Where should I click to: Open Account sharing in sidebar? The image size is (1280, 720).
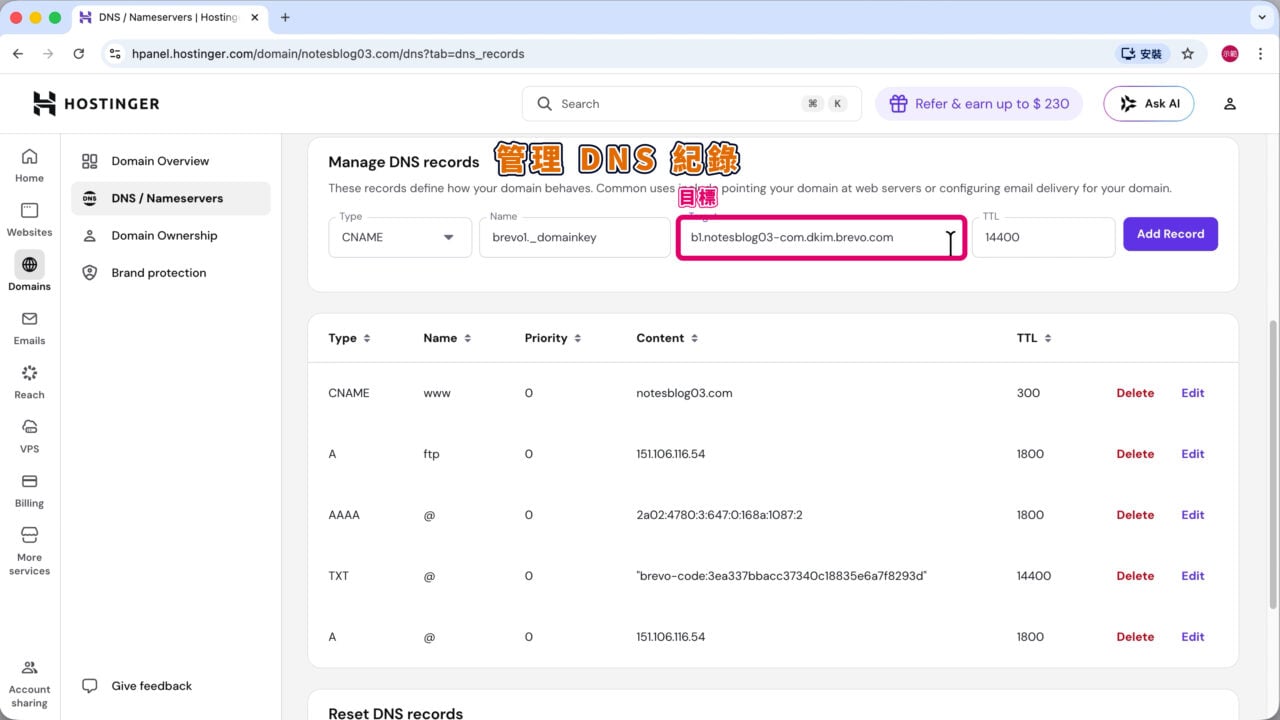pyautogui.click(x=29, y=683)
